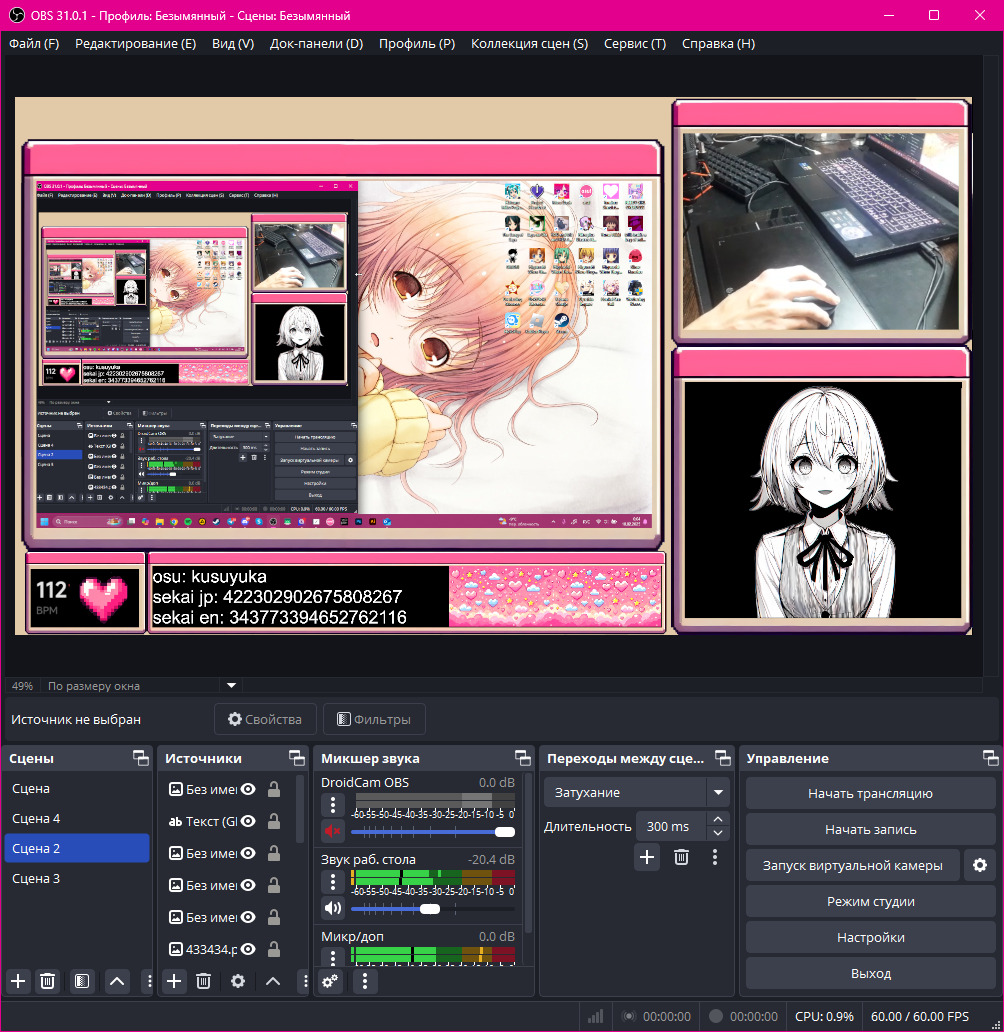Click the Свойства button
The height and width of the screenshot is (1032, 1004).
pyautogui.click(x=265, y=719)
